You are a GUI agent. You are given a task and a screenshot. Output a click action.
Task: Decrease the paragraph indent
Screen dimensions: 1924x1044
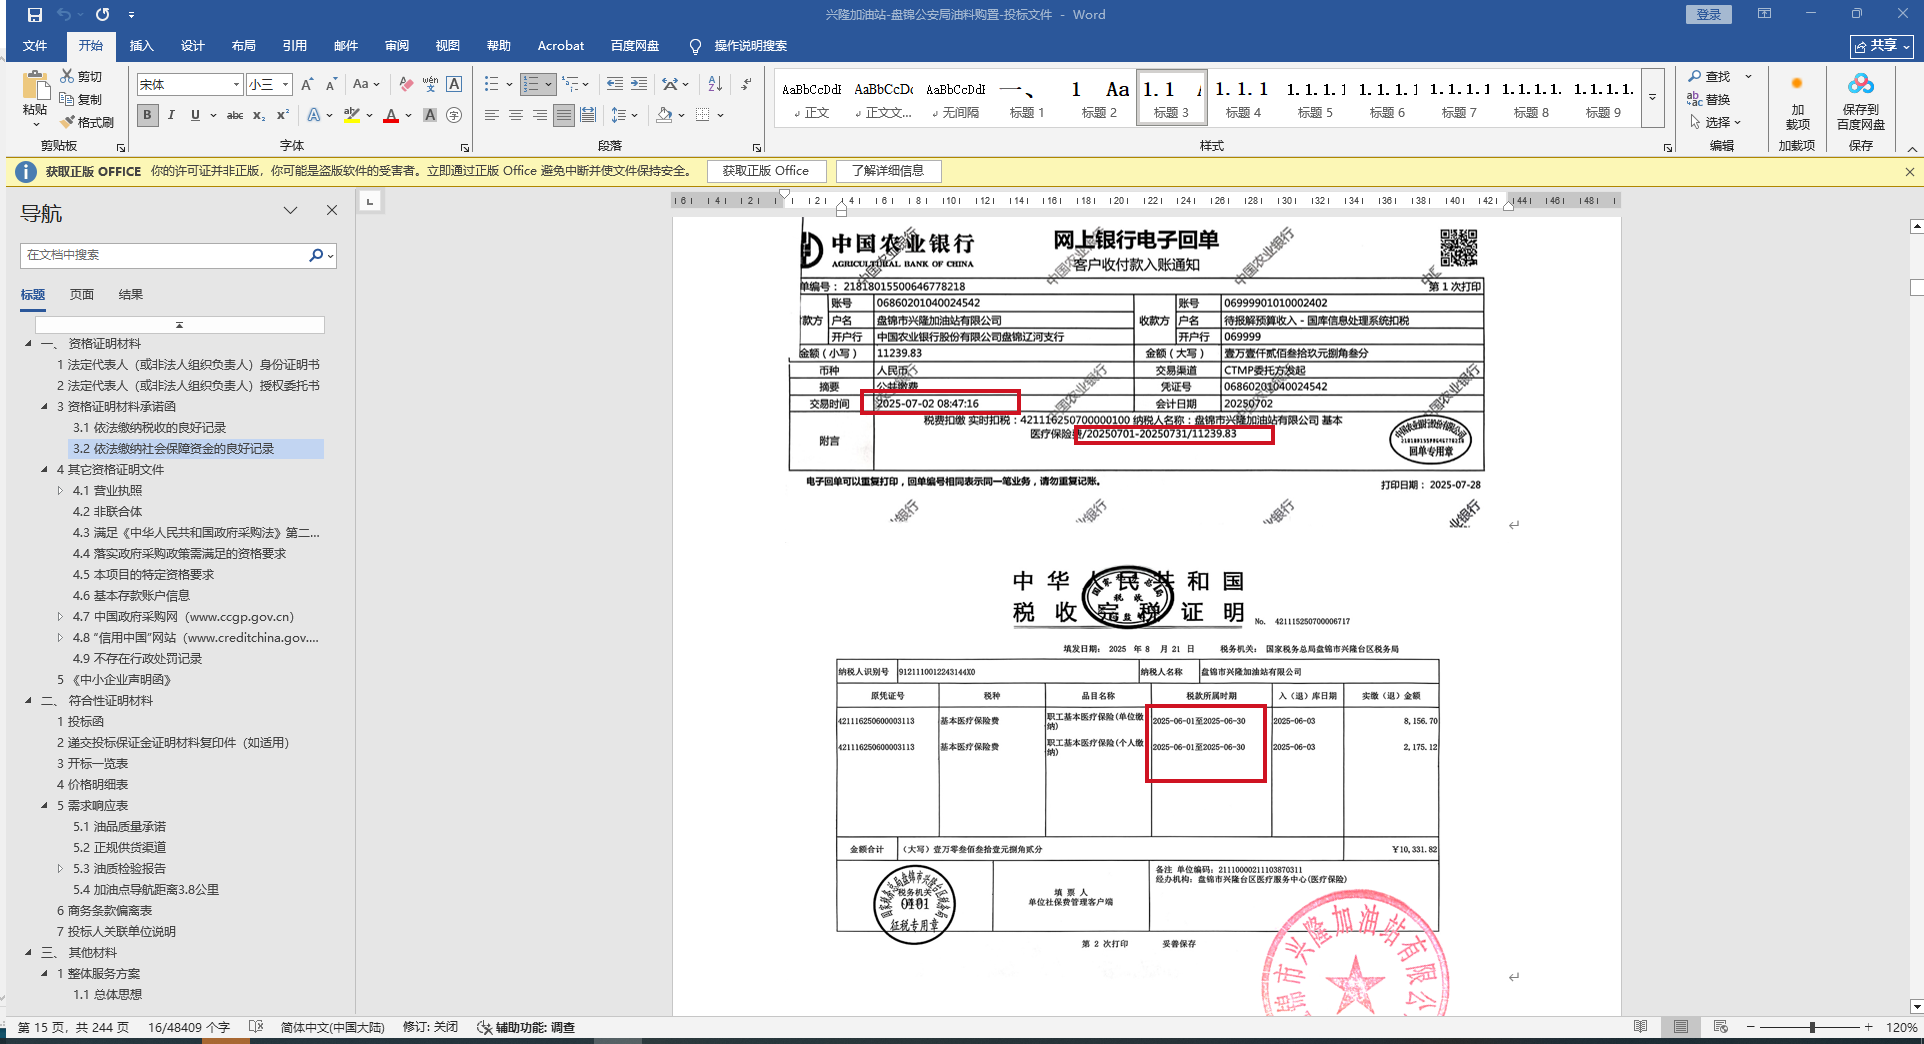tap(614, 85)
